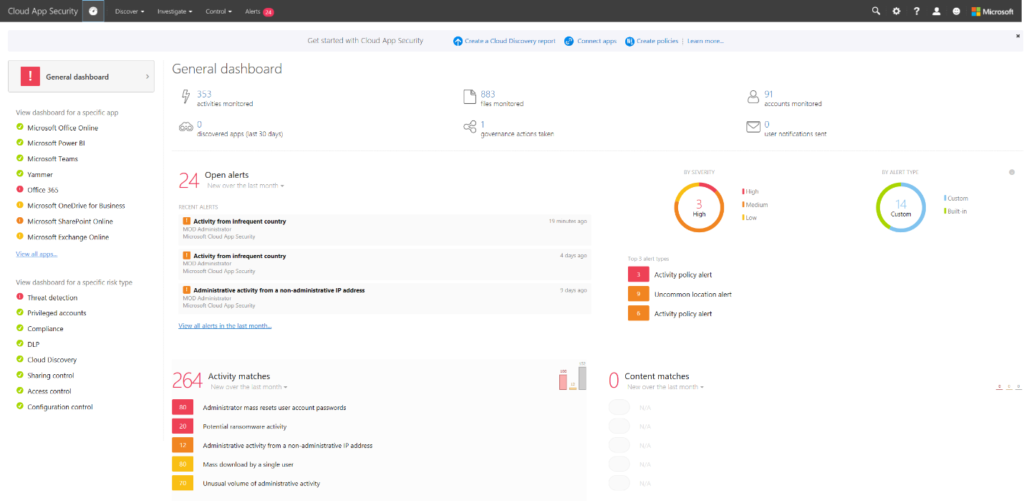
Task: Click the View all apps link
Action: click(36, 255)
